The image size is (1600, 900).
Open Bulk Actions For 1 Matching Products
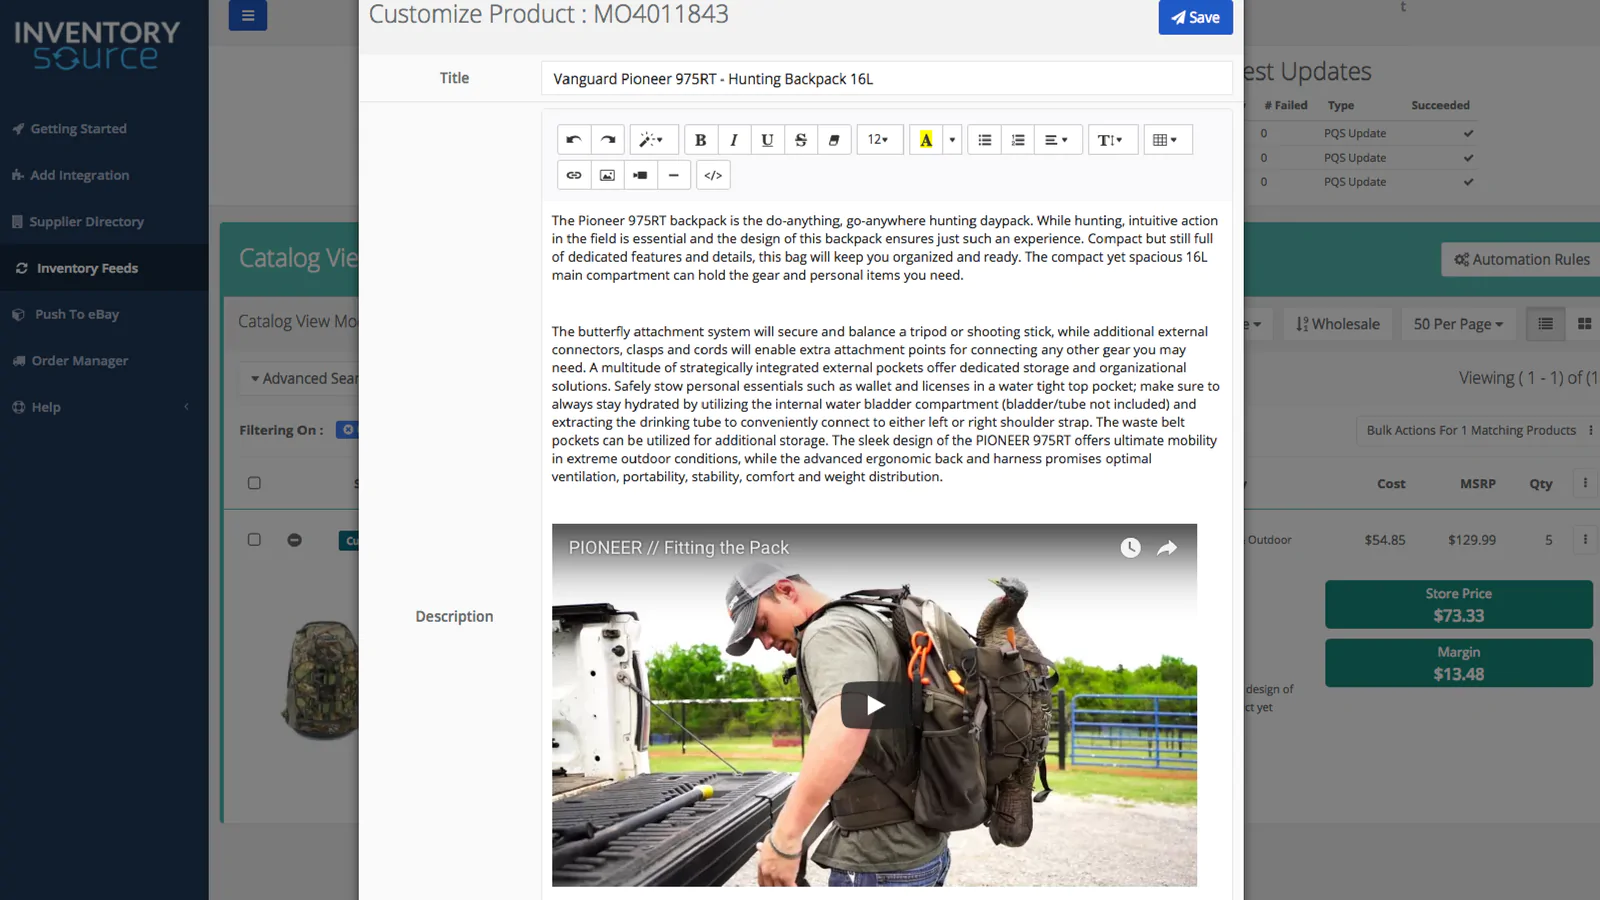tap(1478, 431)
